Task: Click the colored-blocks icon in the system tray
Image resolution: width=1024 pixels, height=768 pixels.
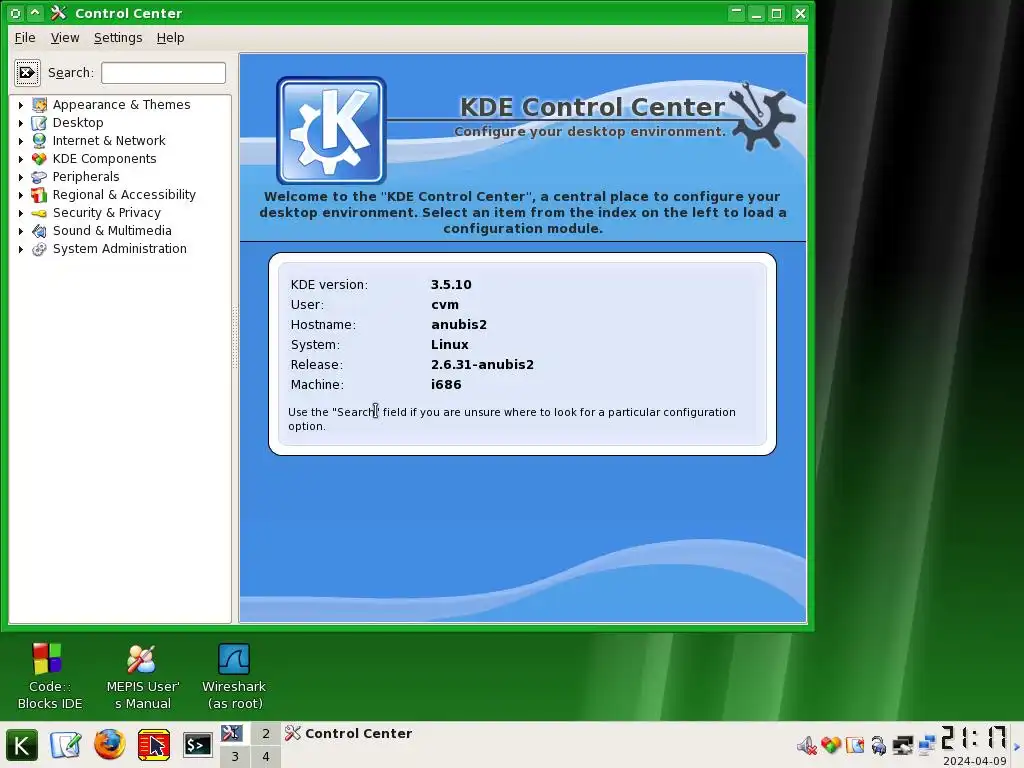Action: [831, 745]
